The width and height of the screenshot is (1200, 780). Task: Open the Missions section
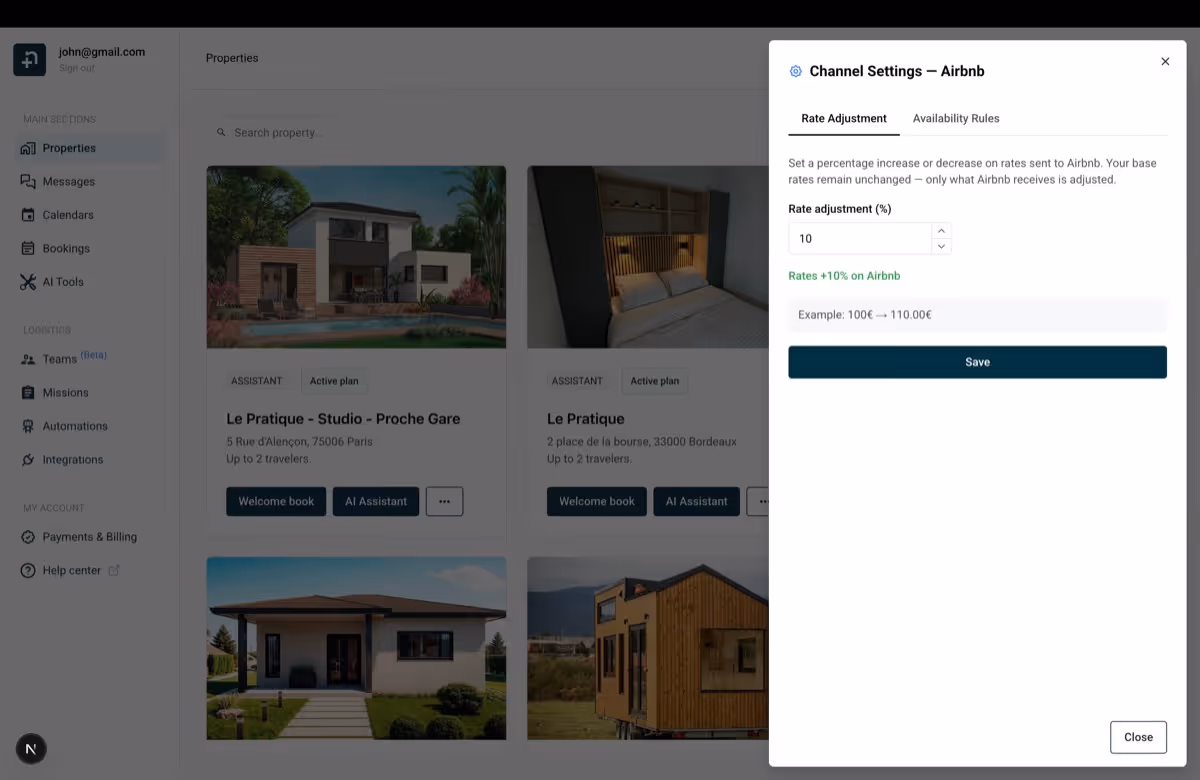[64, 392]
